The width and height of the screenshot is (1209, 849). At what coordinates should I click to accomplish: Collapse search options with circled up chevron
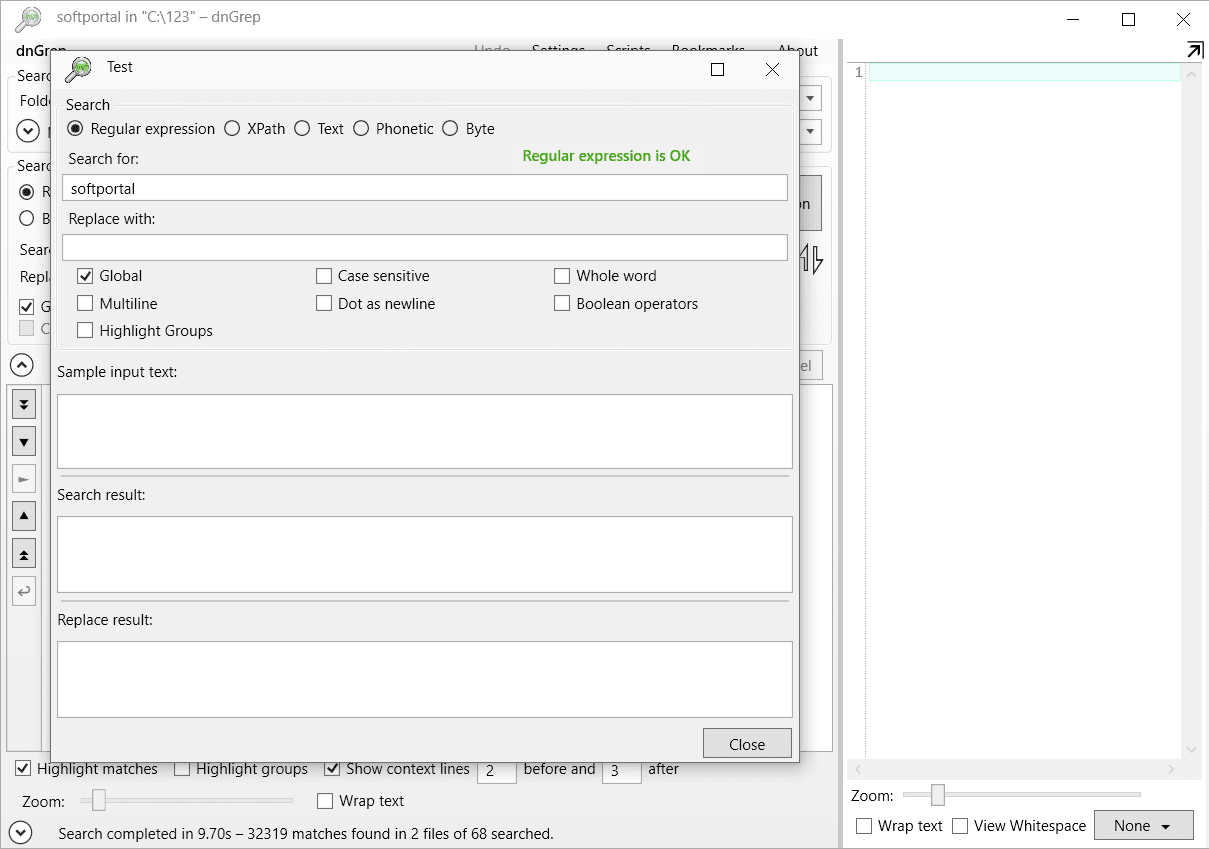tap(22, 365)
